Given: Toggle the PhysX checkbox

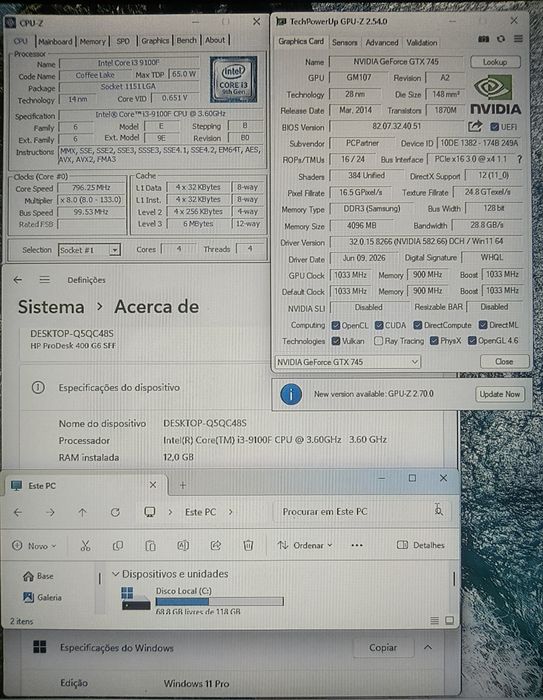Looking at the screenshot, I should click(x=434, y=341).
